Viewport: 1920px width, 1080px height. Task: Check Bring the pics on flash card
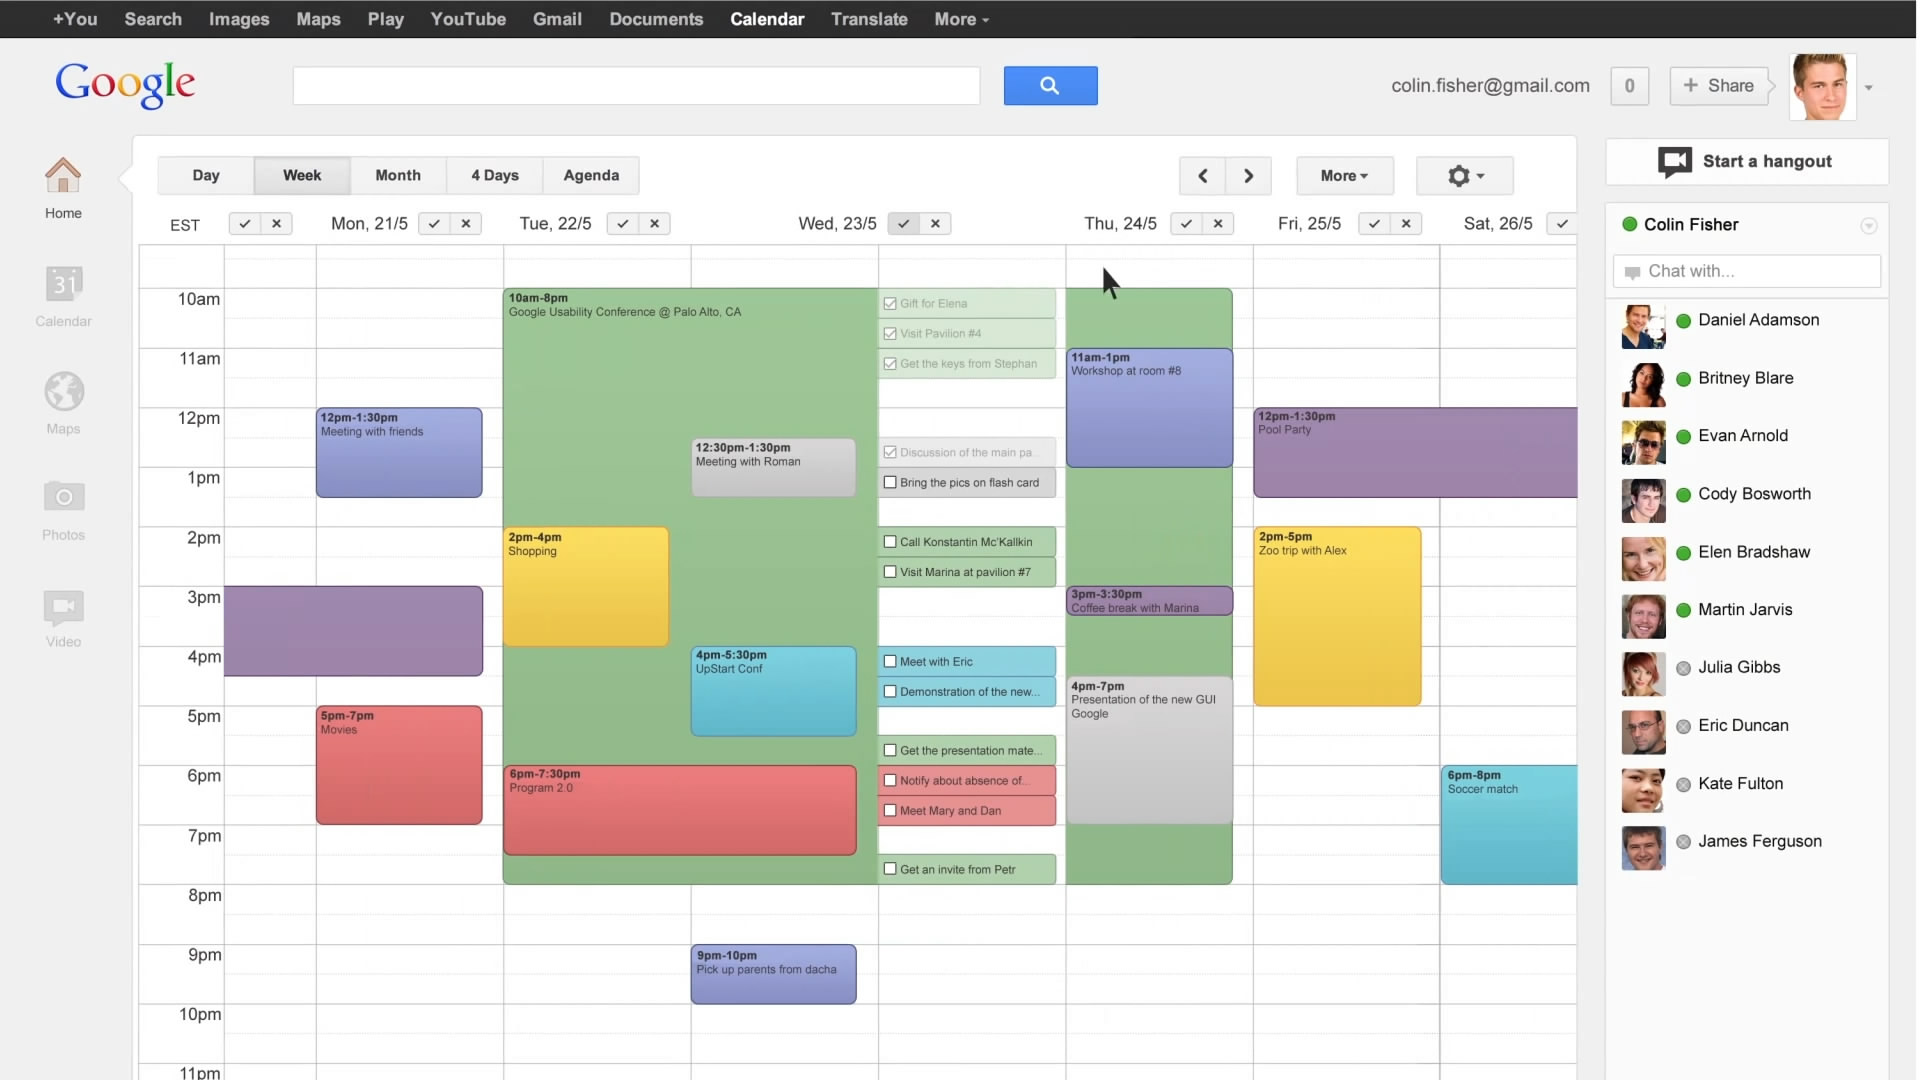(x=890, y=483)
